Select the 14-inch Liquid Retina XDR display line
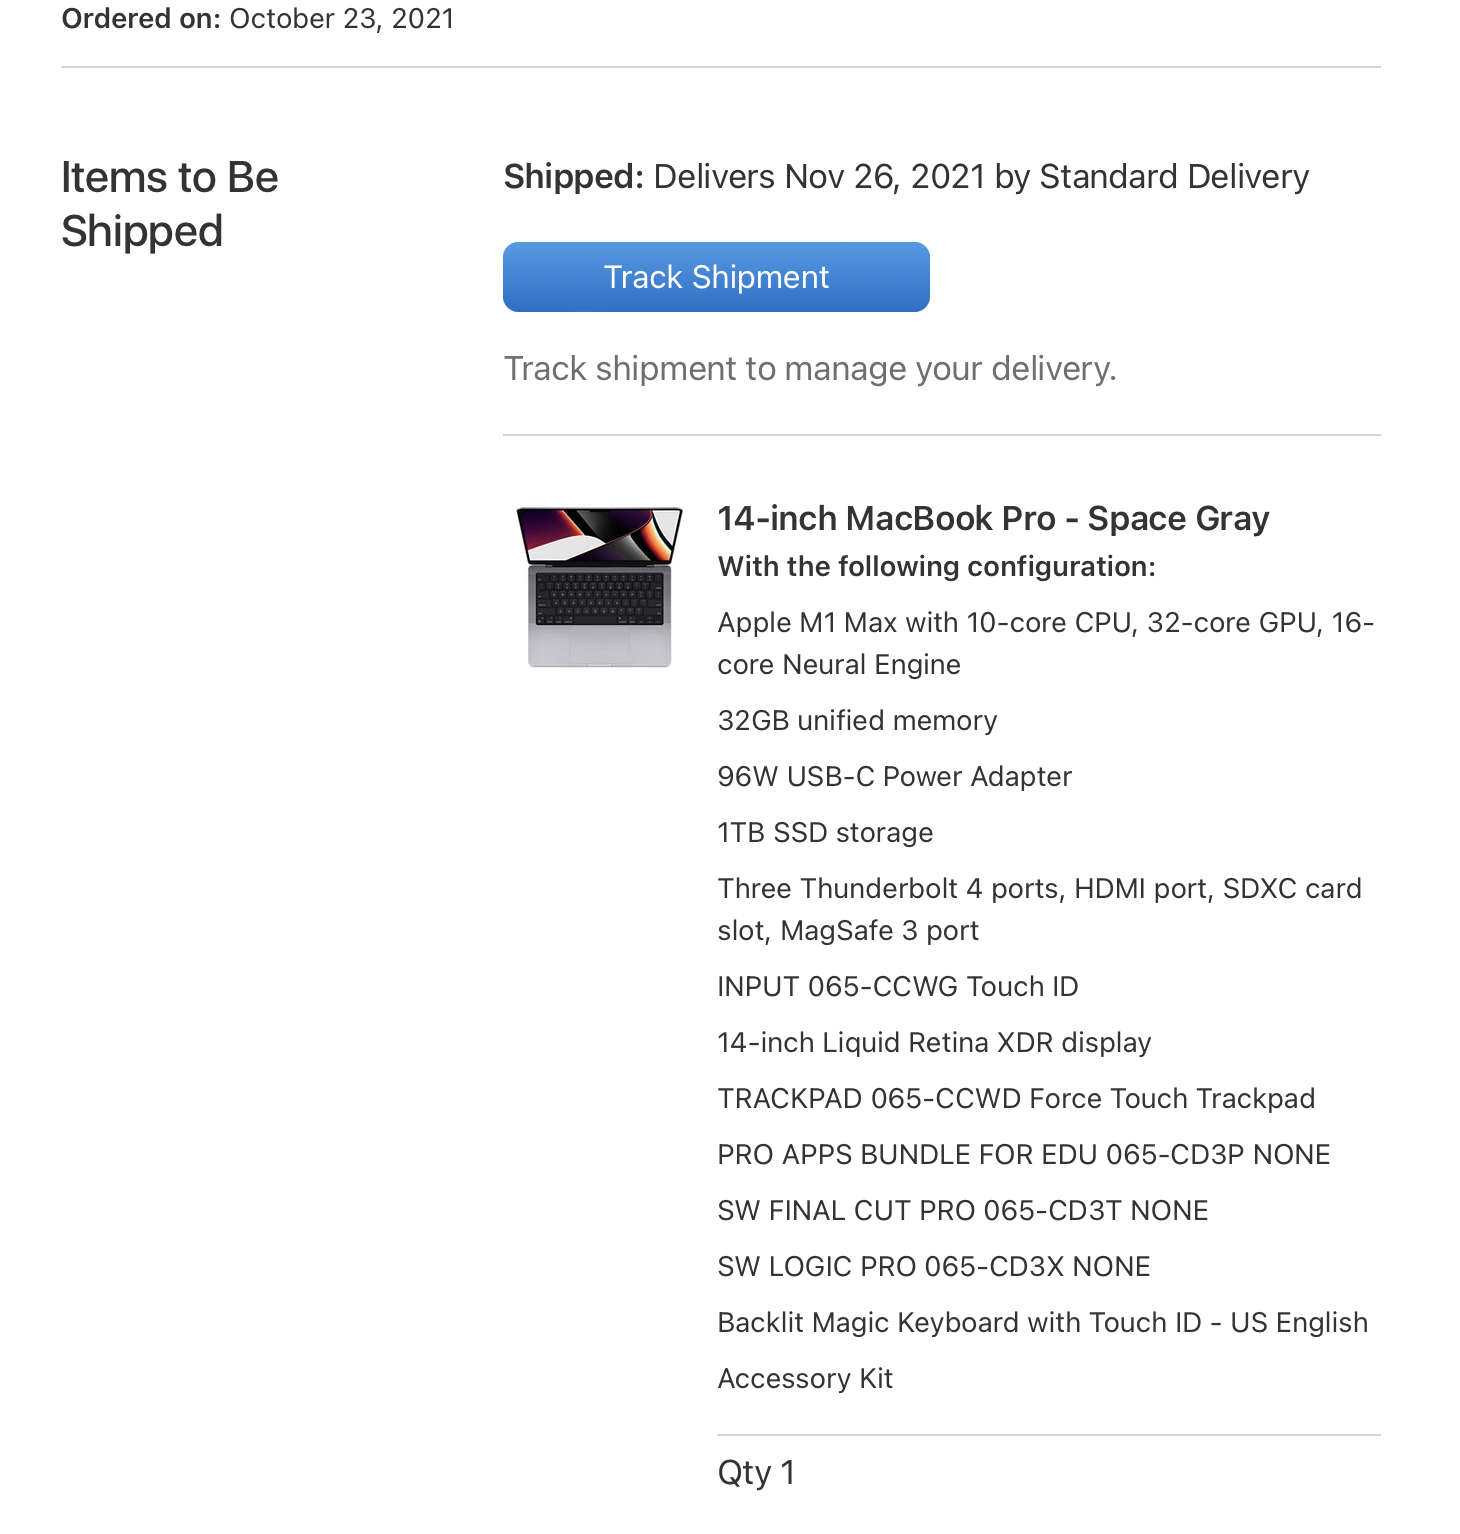 tap(934, 1043)
